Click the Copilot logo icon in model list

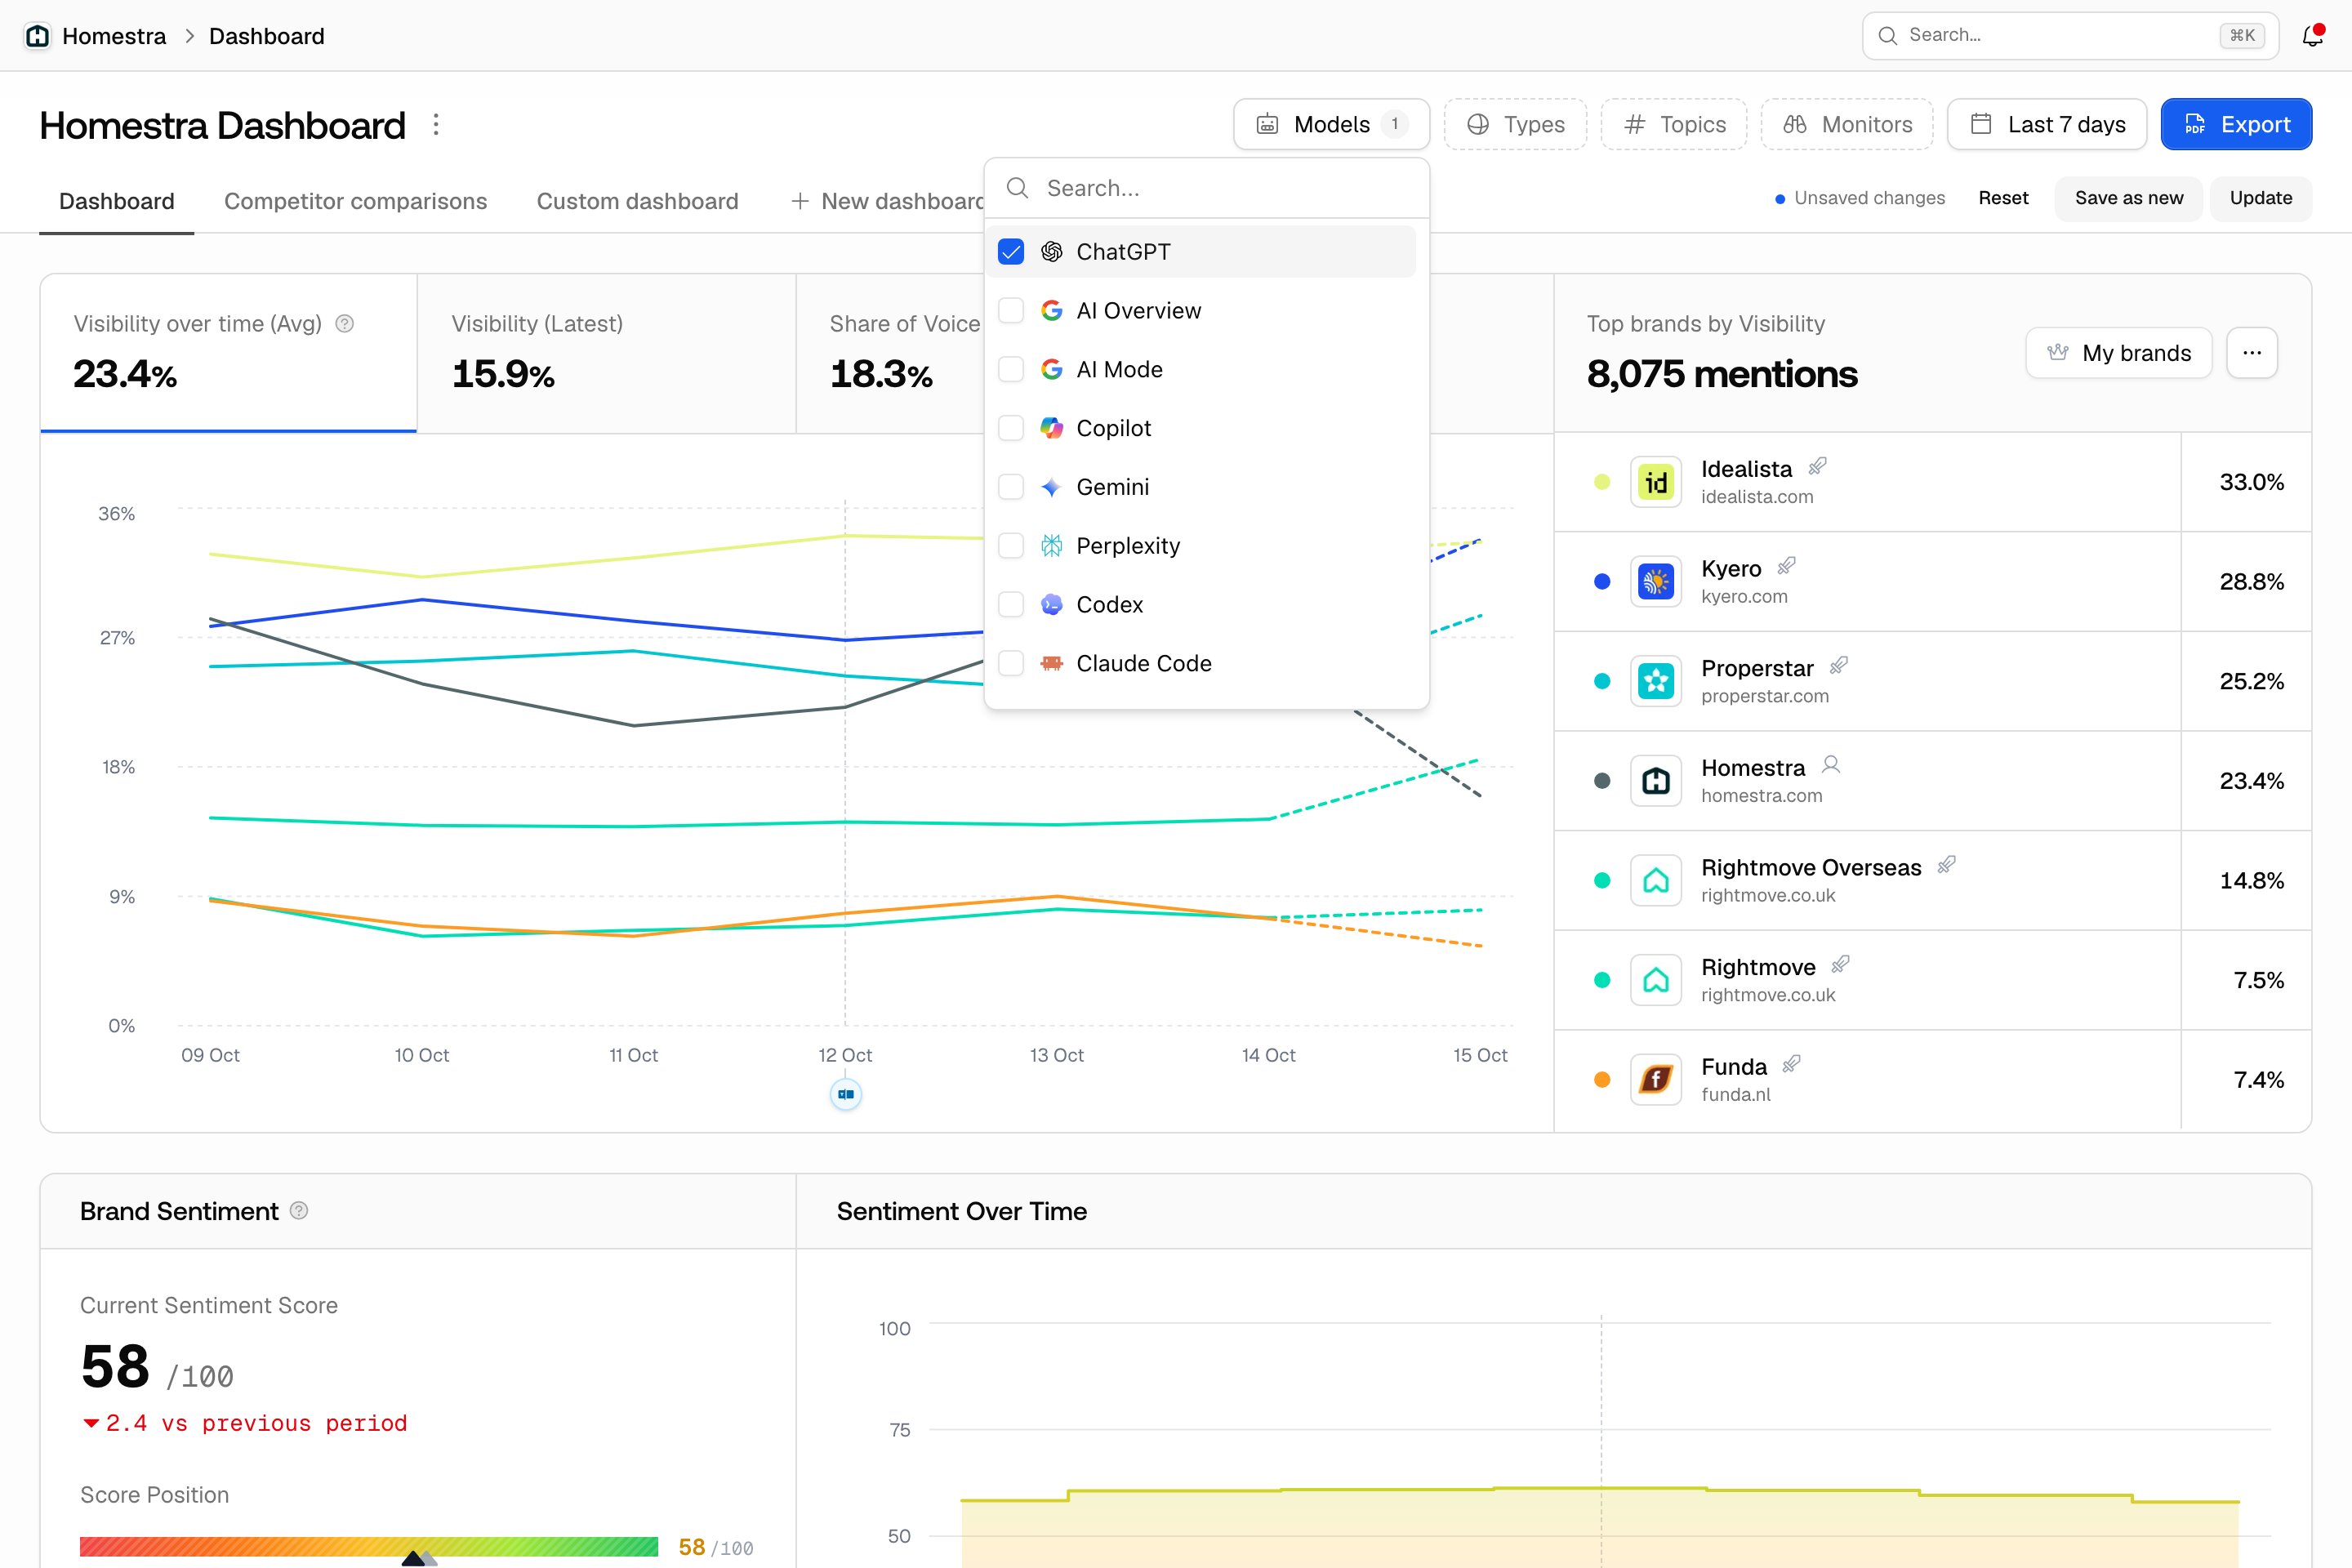1051,428
